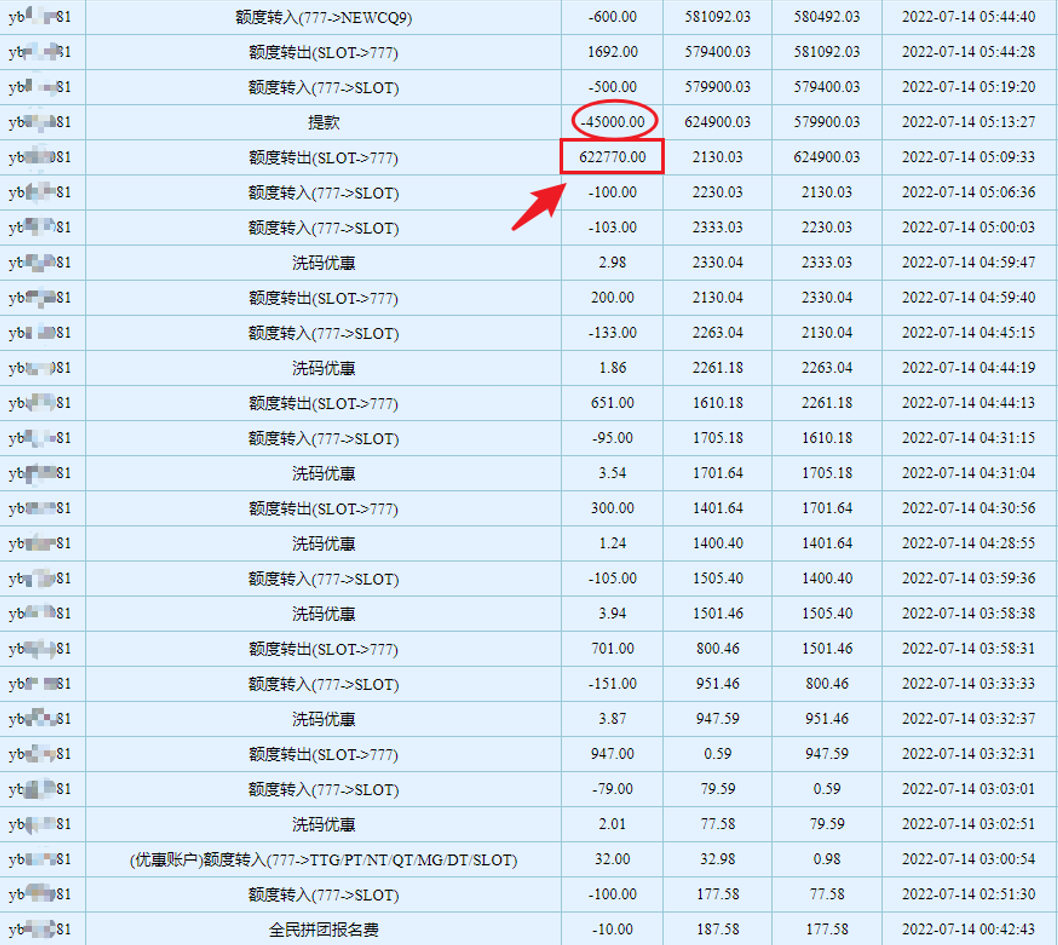Screen dimensions: 1058x945
Task: Select the boxed 622770.00 transfer amount
Action: pyautogui.click(x=612, y=158)
